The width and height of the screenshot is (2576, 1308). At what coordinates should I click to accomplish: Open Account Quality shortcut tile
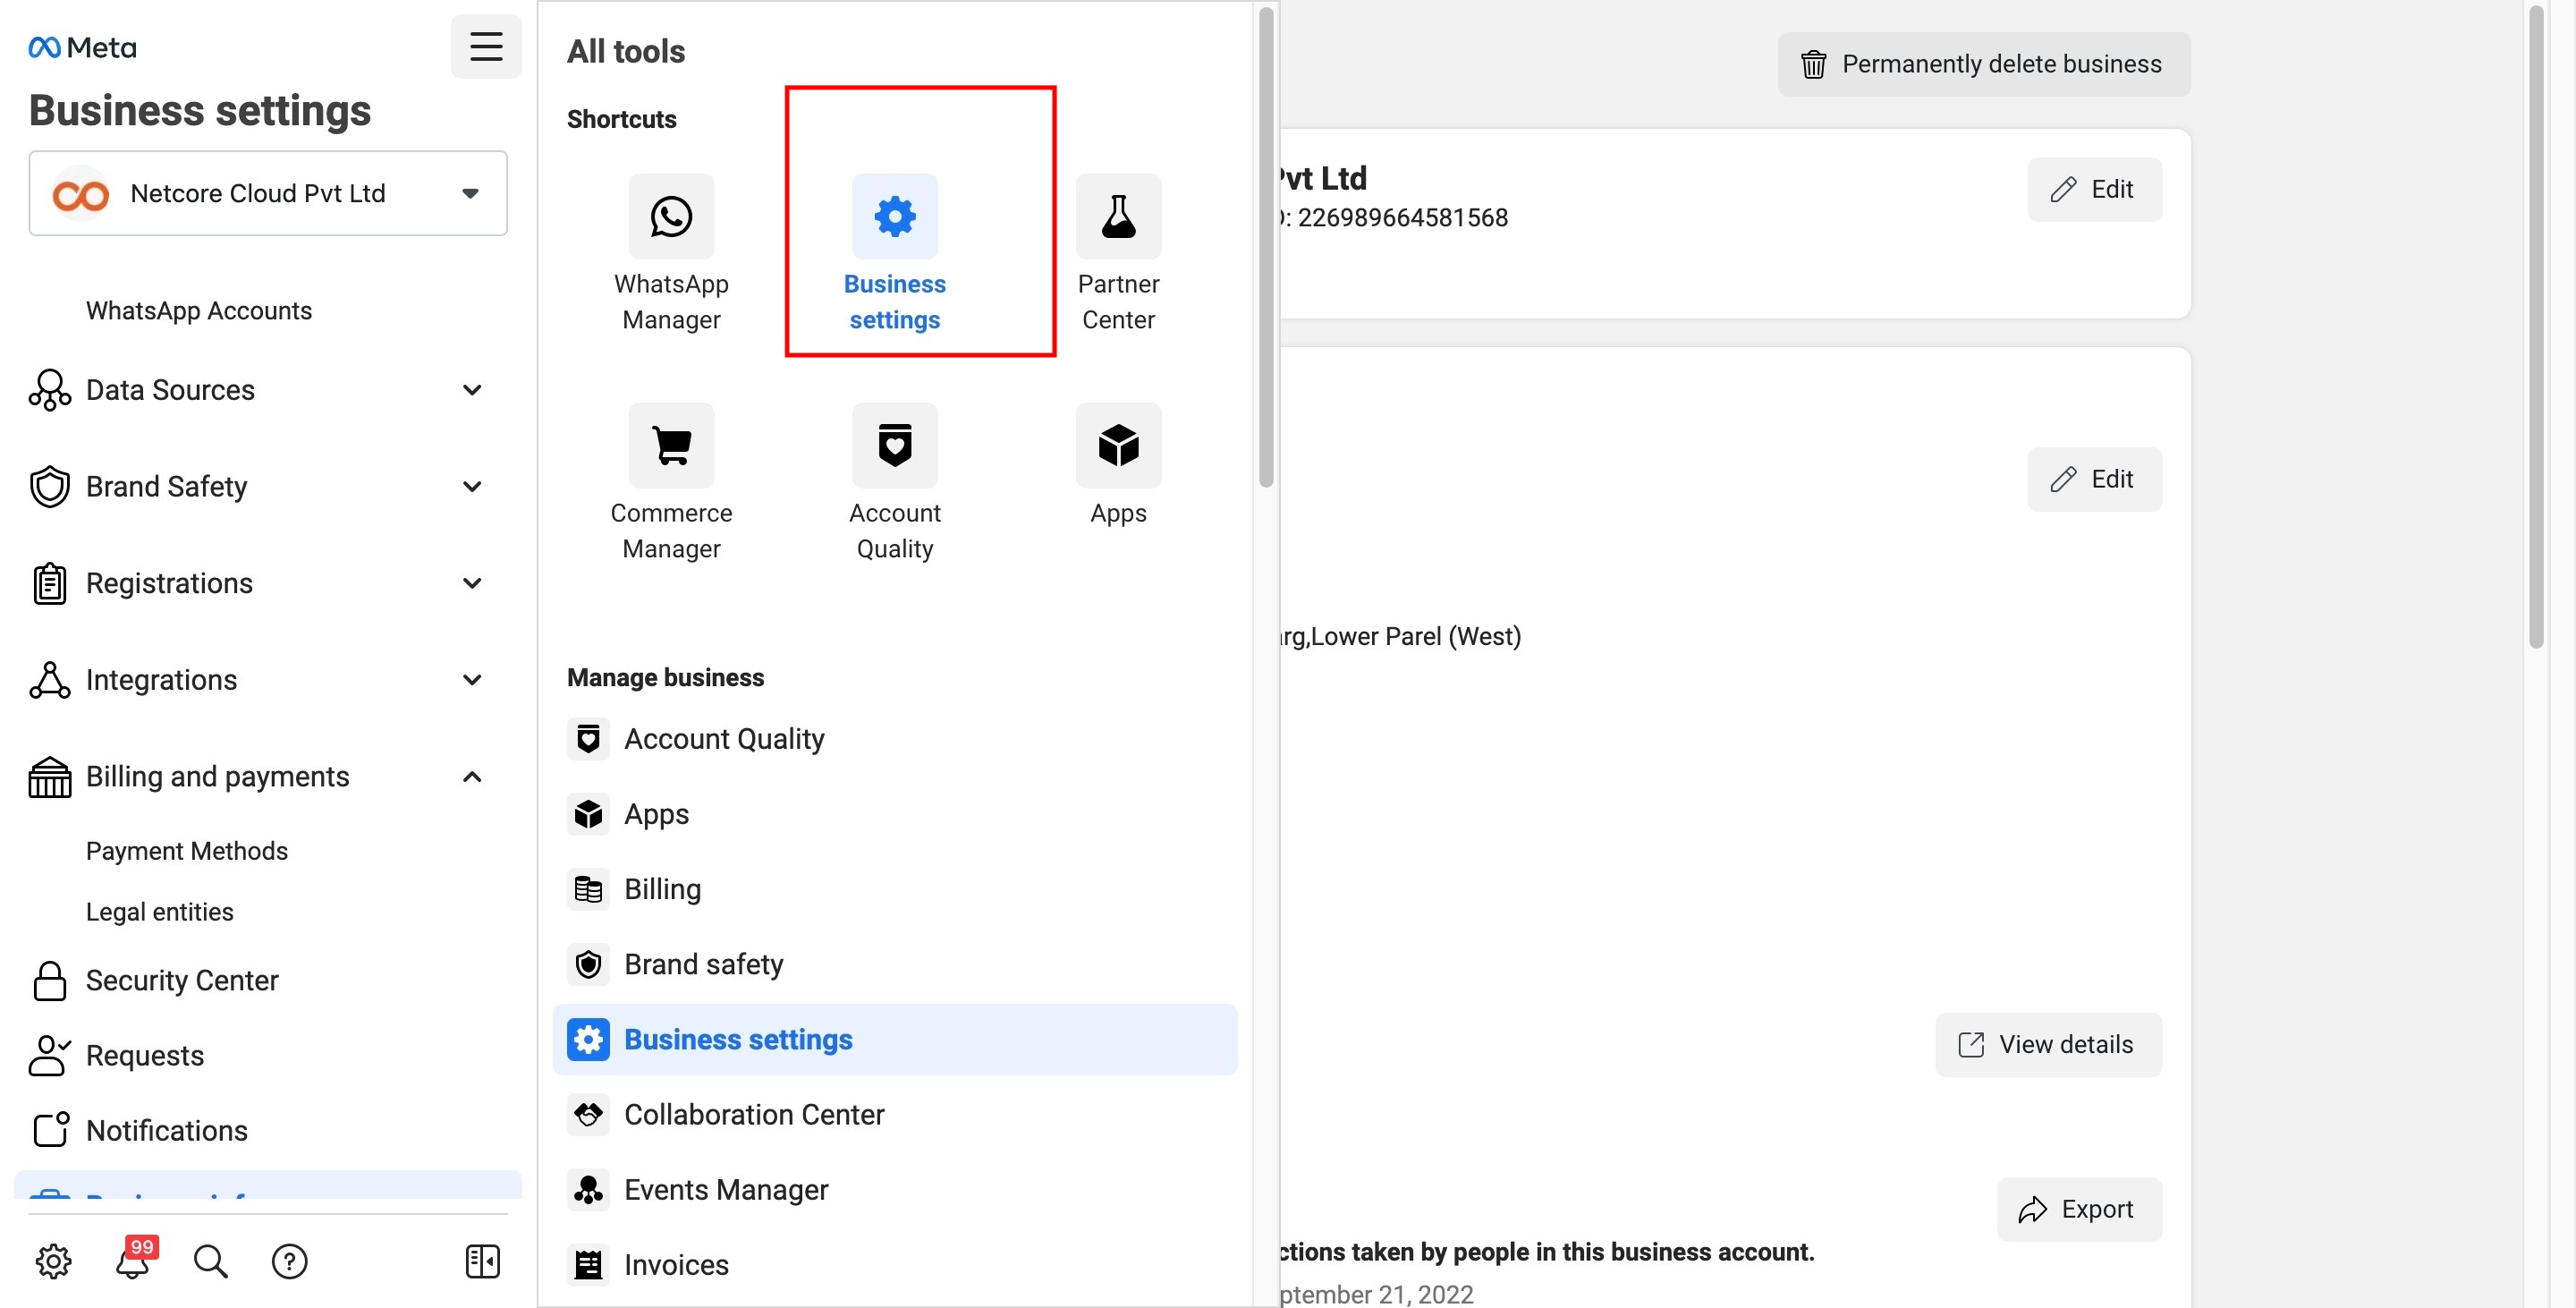tap(894, 446)
